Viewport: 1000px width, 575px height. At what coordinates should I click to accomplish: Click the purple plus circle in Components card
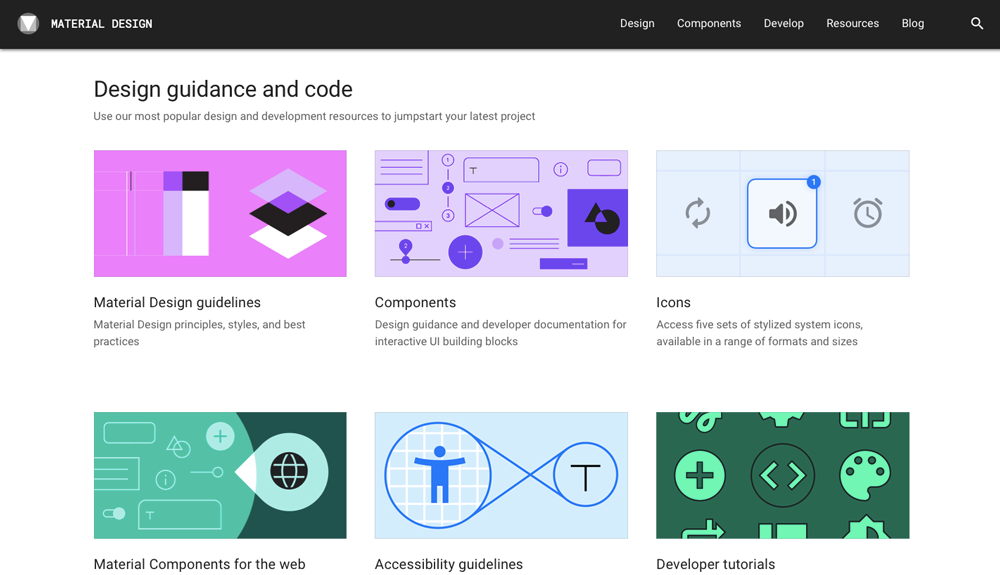pyautogui.click(x=465, y=252)
